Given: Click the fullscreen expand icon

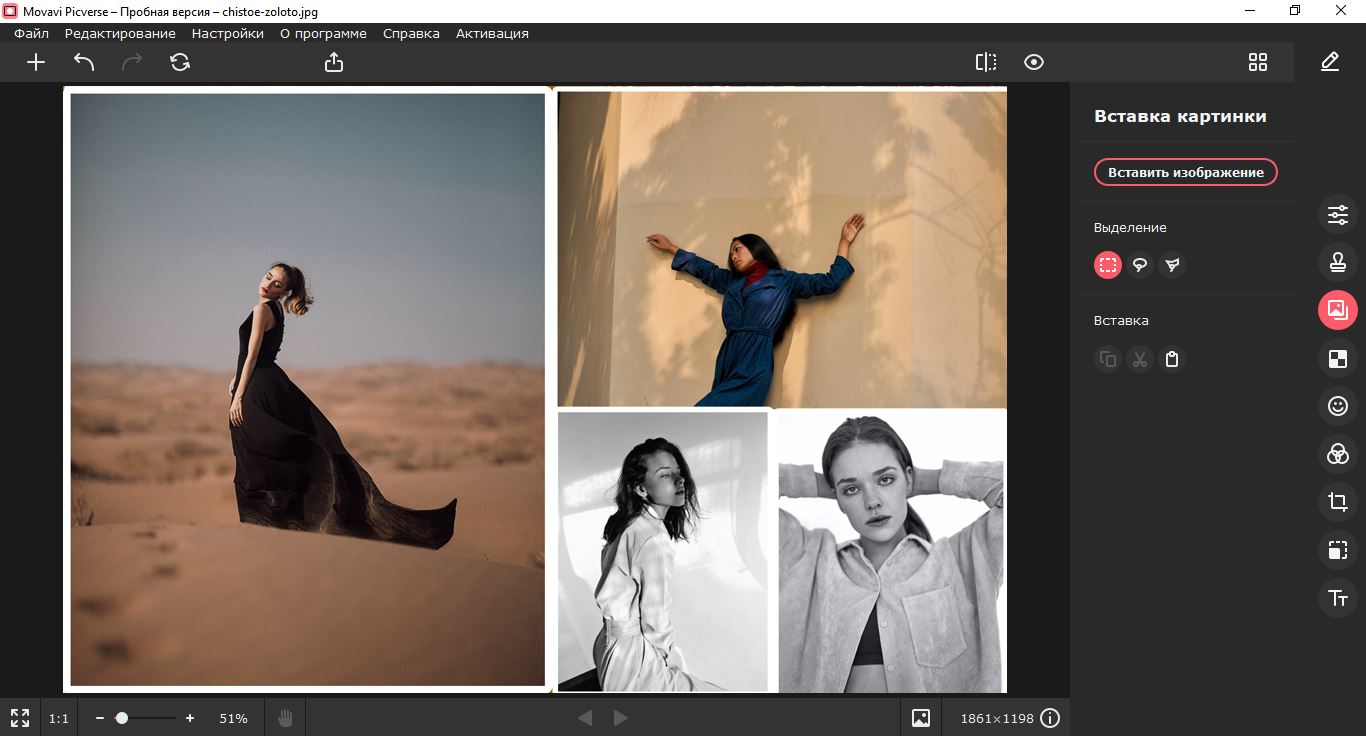Looking at the screenshot, I should (x=19, y=718).
